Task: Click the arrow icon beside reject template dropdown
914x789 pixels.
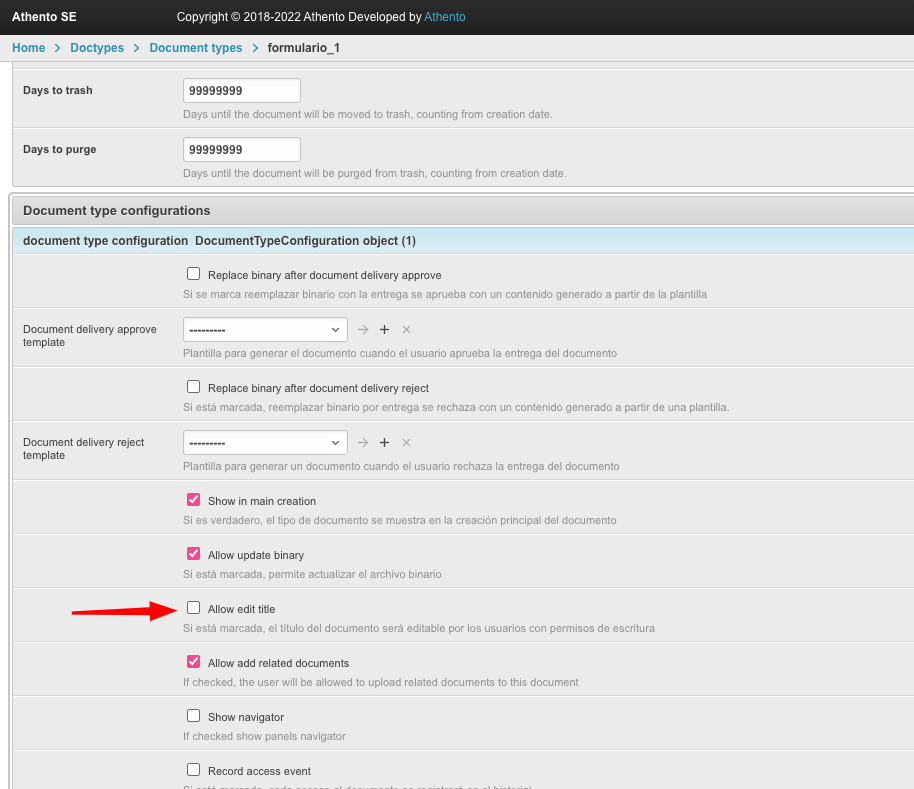Action: coord(363,443)
